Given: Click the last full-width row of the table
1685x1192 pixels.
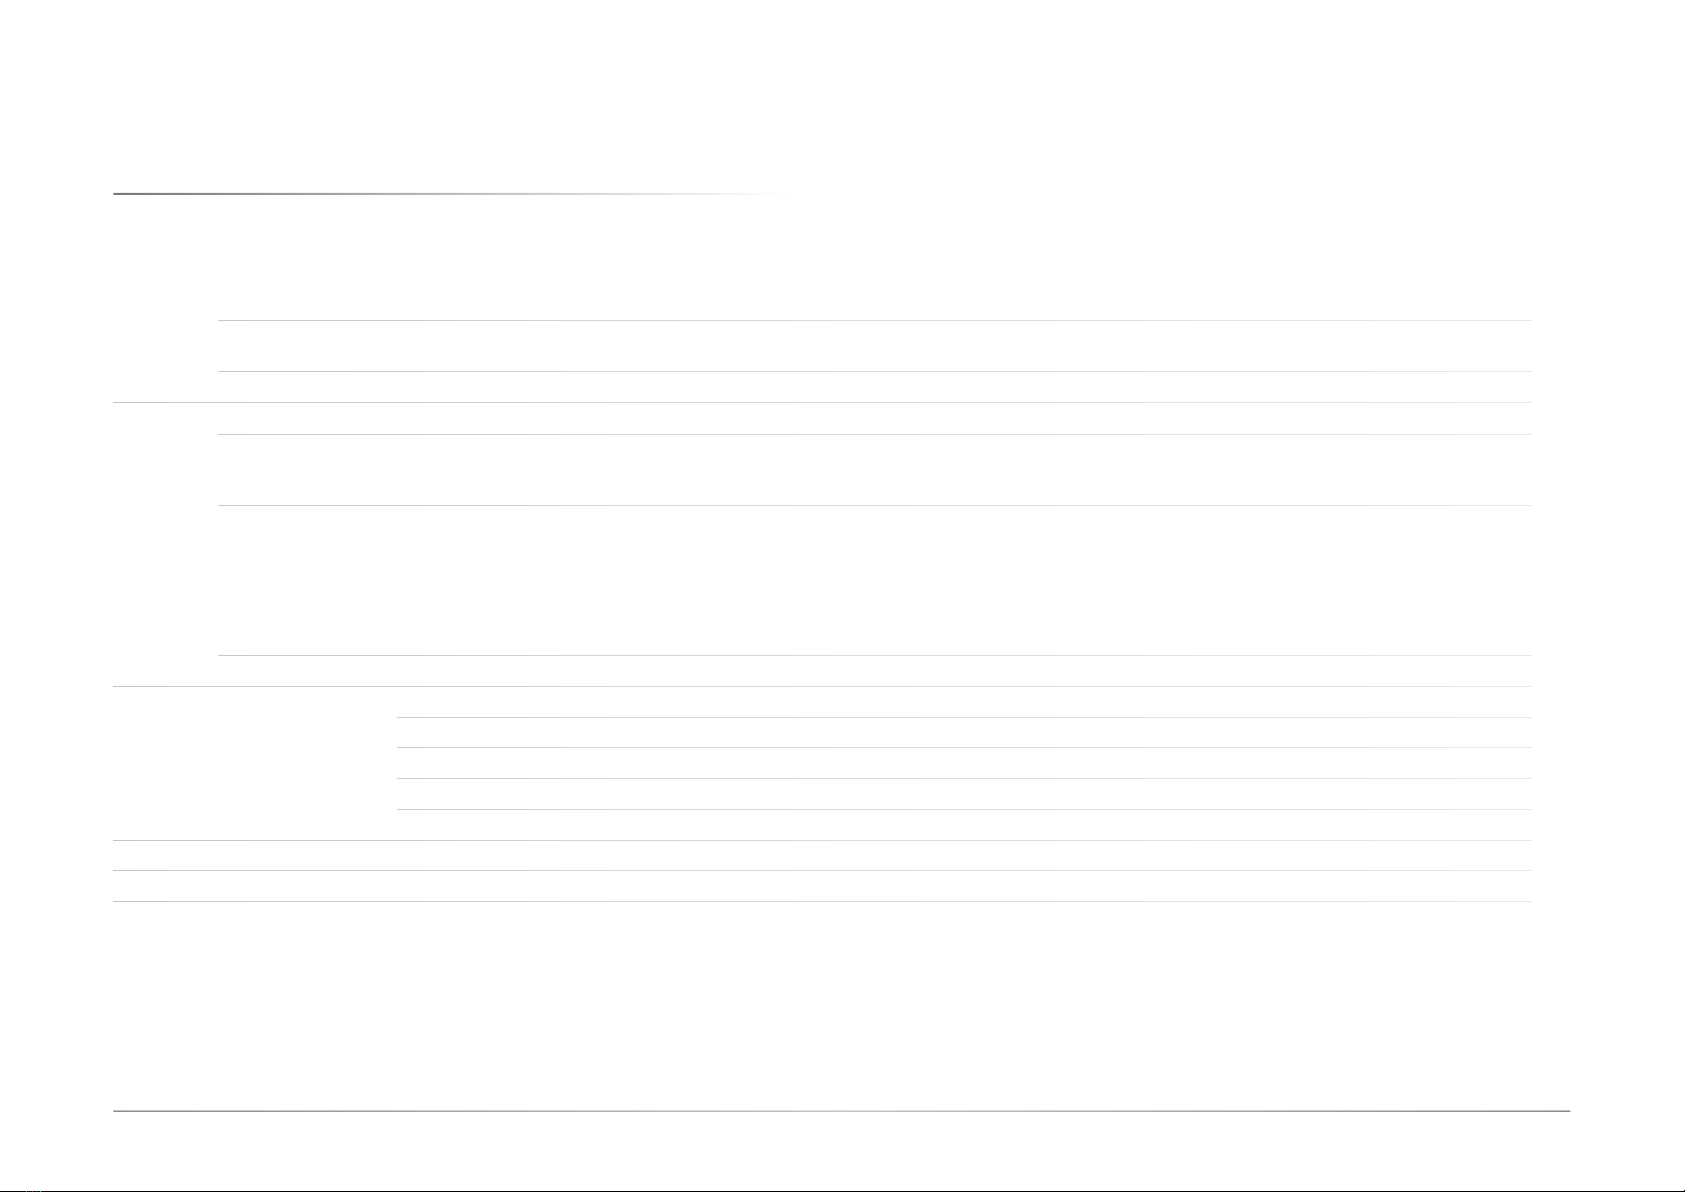Looking at the screenshot, I should pyautogui.click(x=822, y=886).
